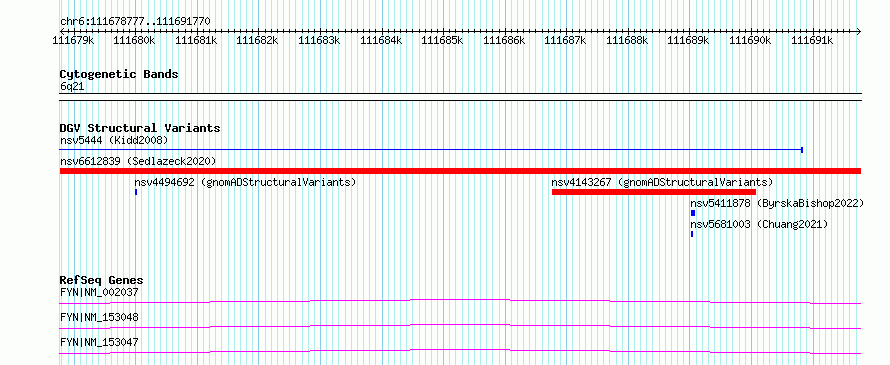Click the magenta FYN|NM_153048 transcript line
Viewport: 890px width, 365px height.
pos(460,326)
